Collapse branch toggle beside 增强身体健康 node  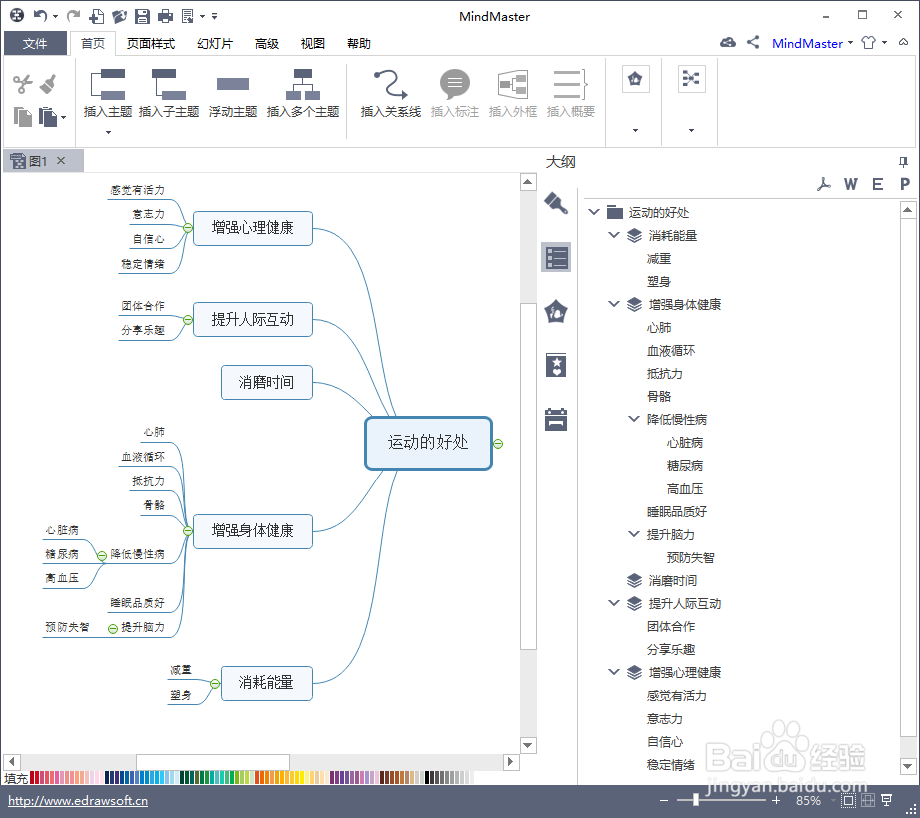click(188, 531)
